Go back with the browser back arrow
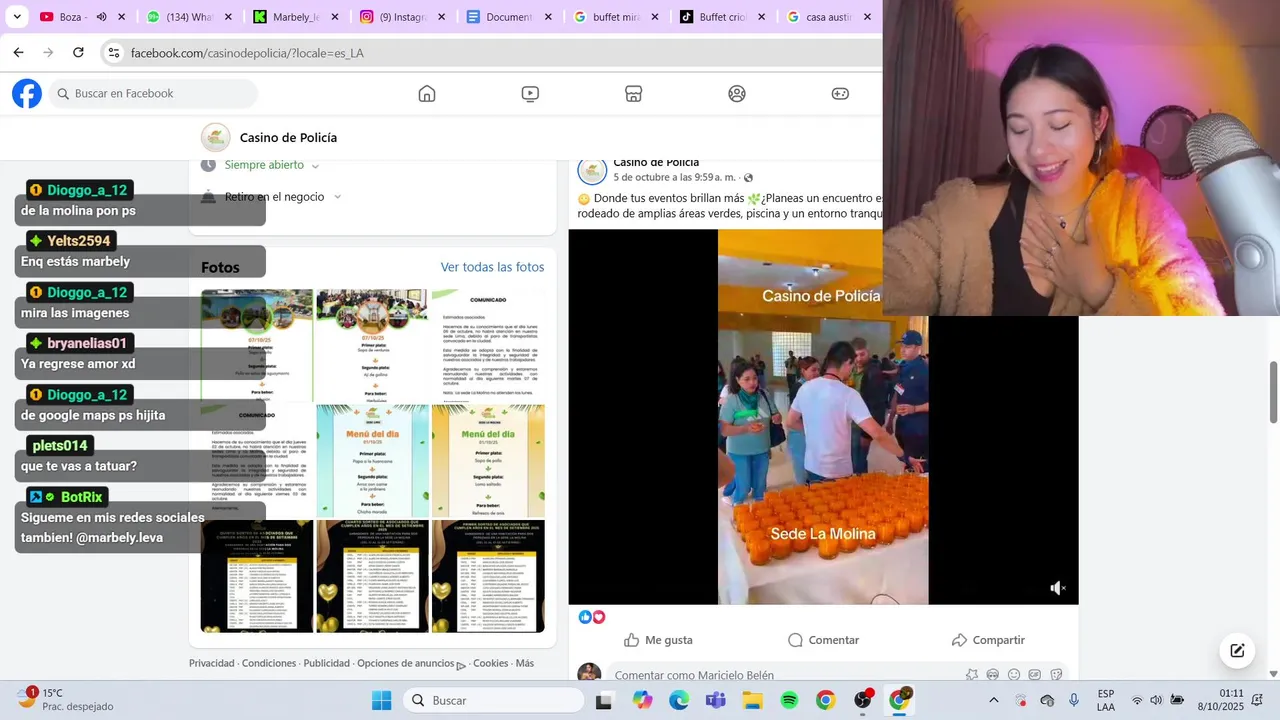The height and width of the screenshot is (720, 1280). 18,52
